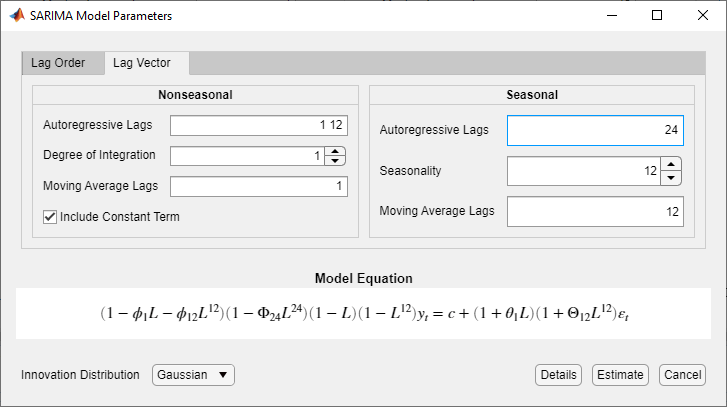Maximize the SARIMA Model Parameters window

657,16
